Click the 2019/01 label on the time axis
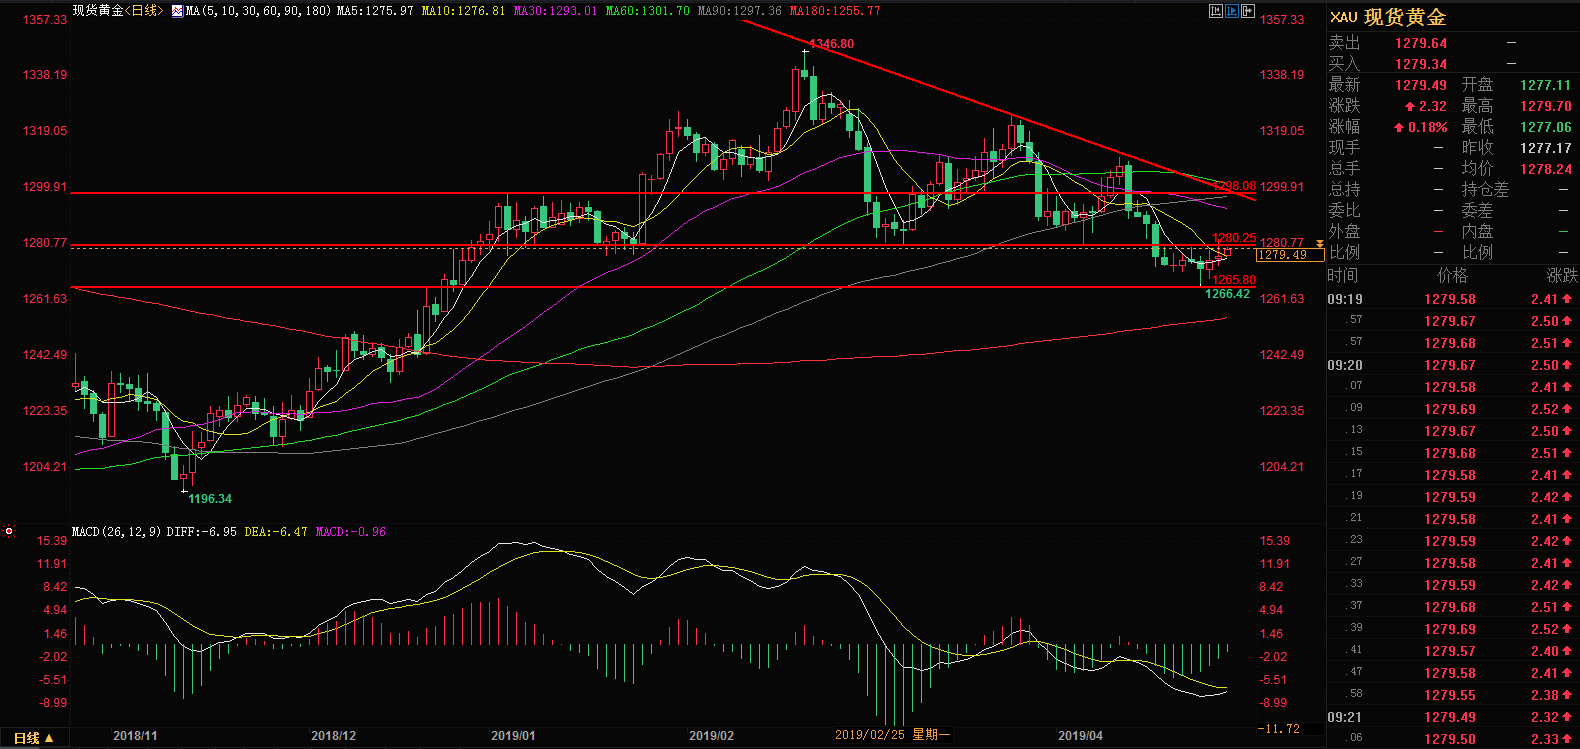Screen dimensions: 1580x749 (x=513, y=736)
